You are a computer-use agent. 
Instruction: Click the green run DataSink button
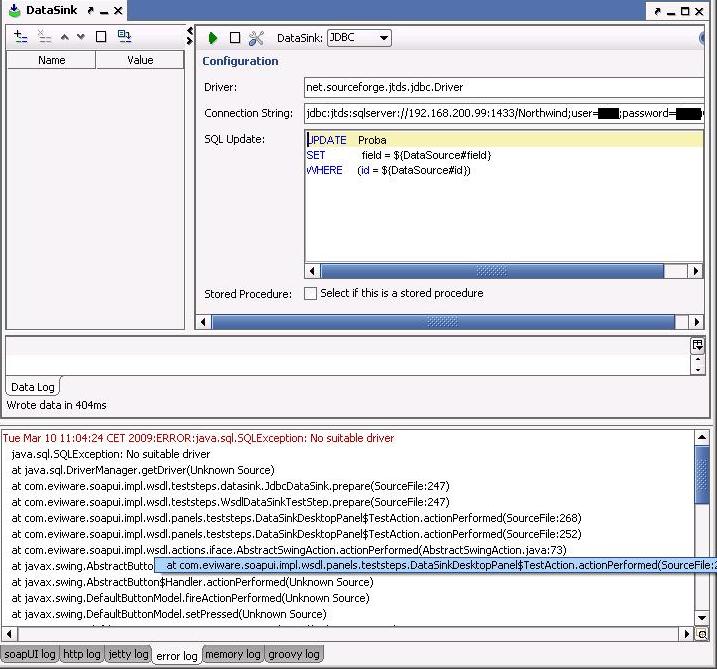[x=213, y=38]
